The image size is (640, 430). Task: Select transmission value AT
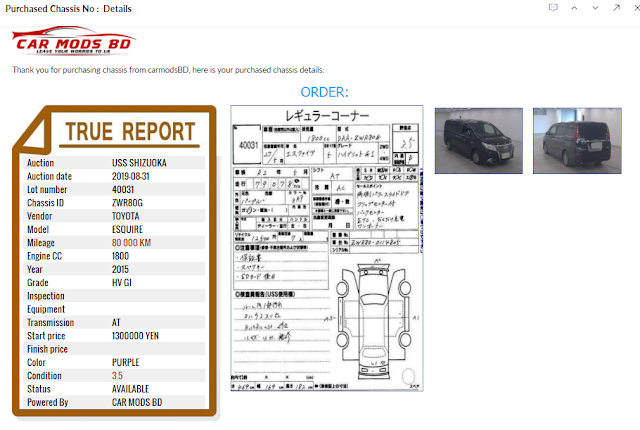pos(116,323)
